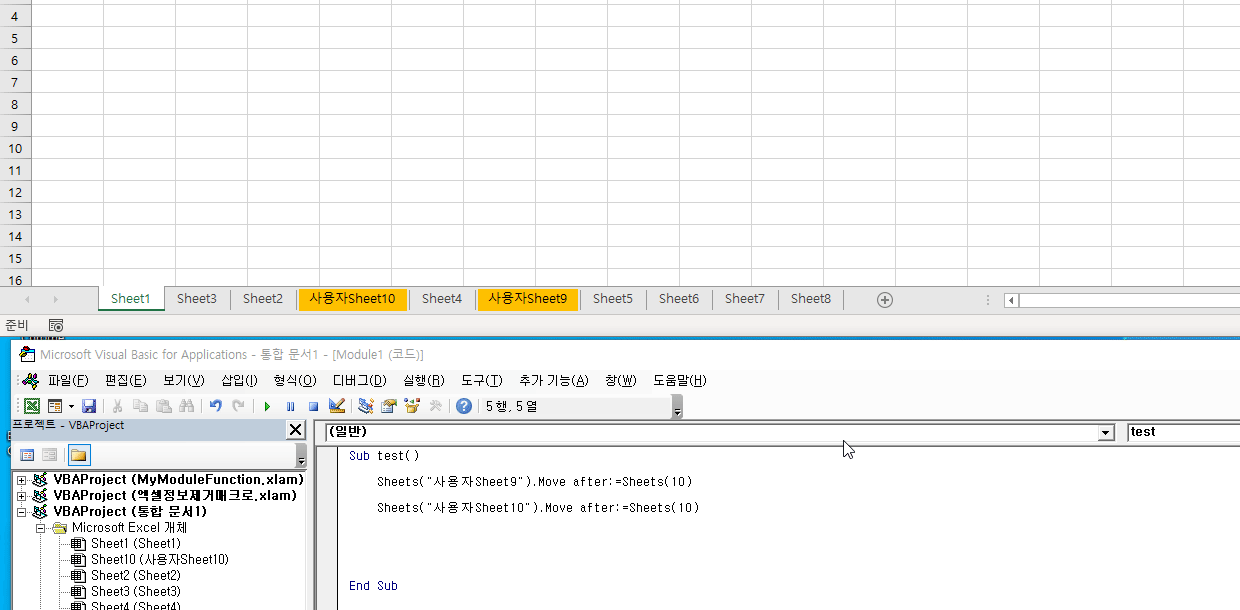Switch to Sheet8 worksheet tab

point(811,298)
